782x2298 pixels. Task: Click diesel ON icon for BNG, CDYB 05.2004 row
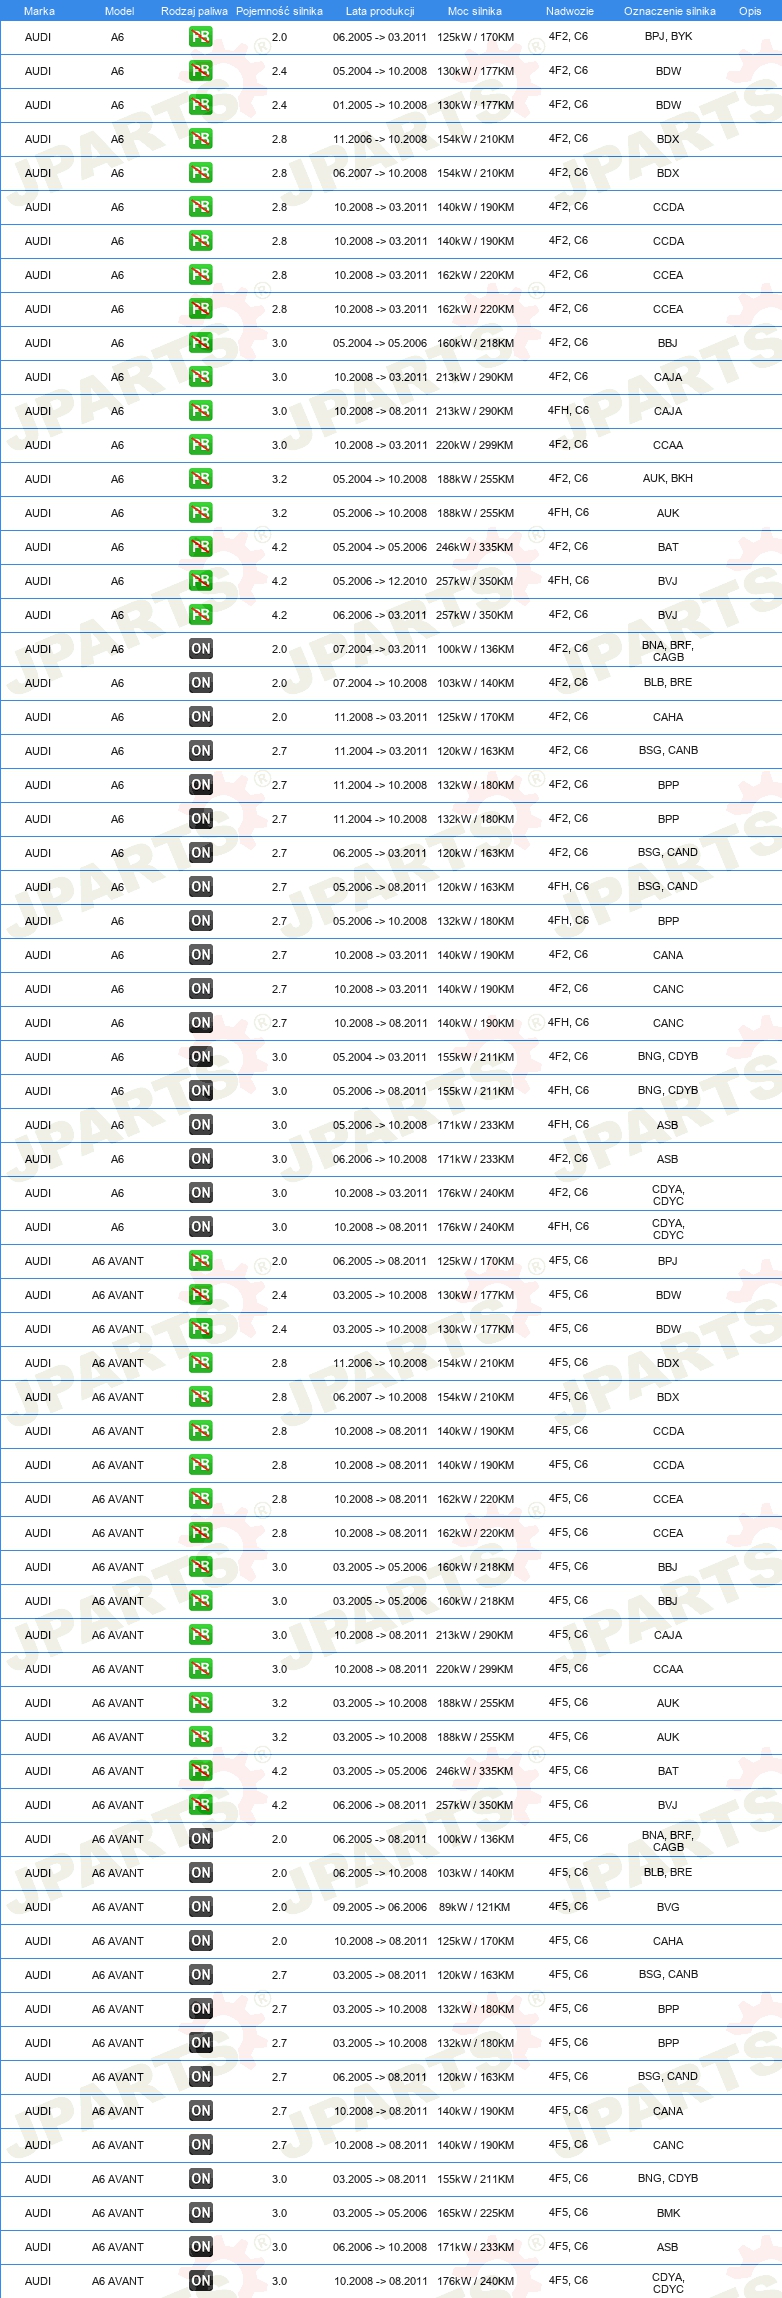coord(201,1057)
